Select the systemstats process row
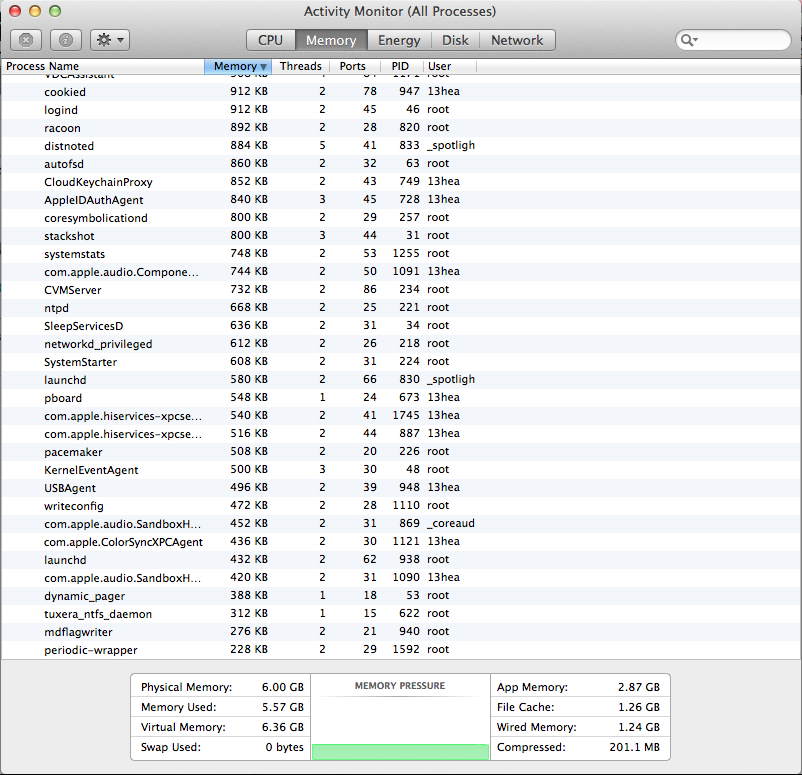 click(401, 254)
